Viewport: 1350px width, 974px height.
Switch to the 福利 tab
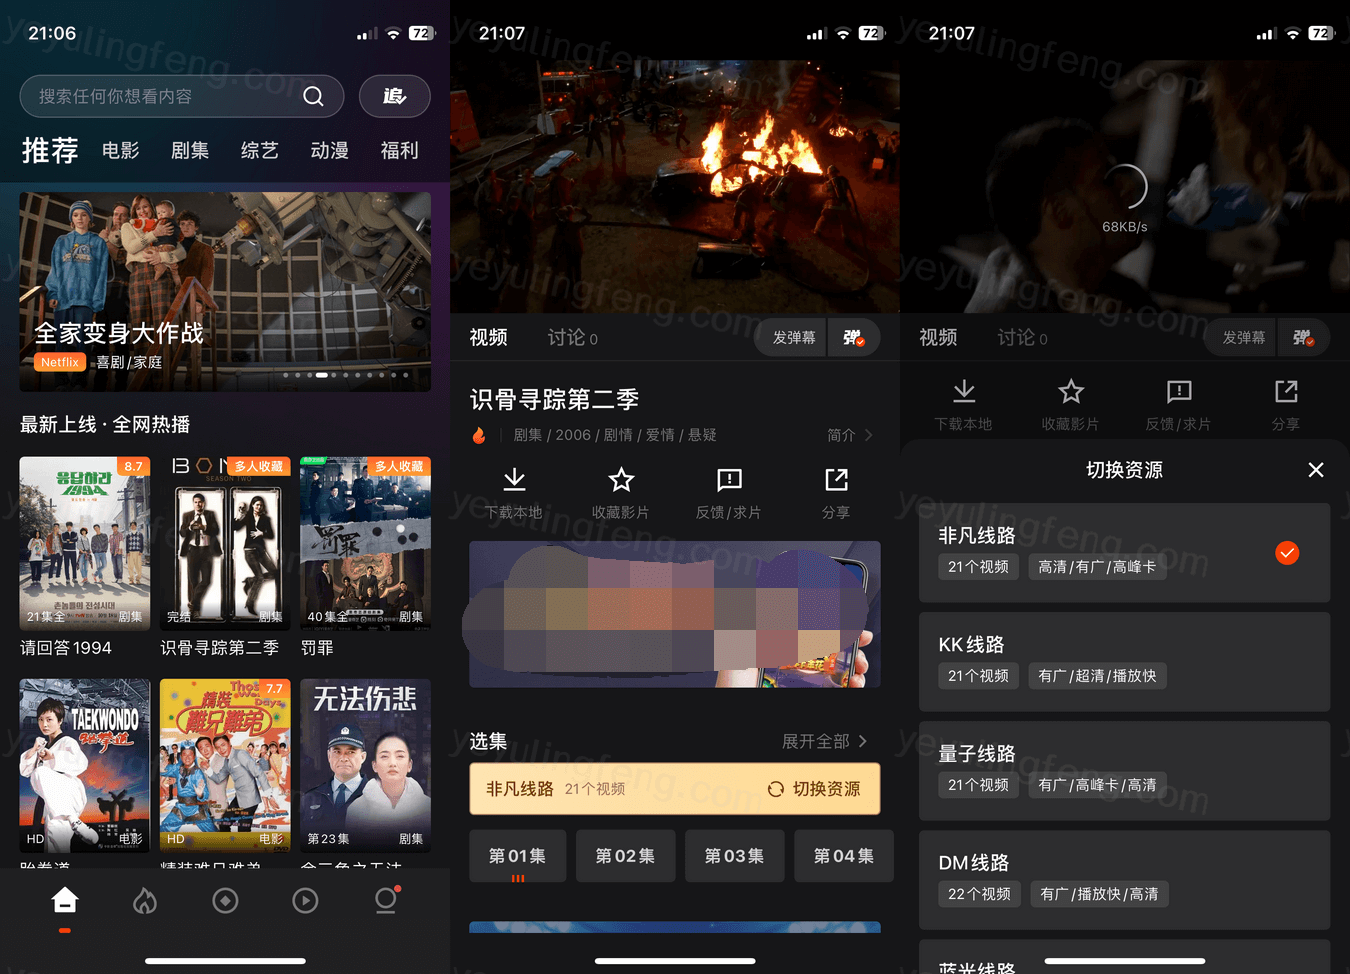pos(400,150)
